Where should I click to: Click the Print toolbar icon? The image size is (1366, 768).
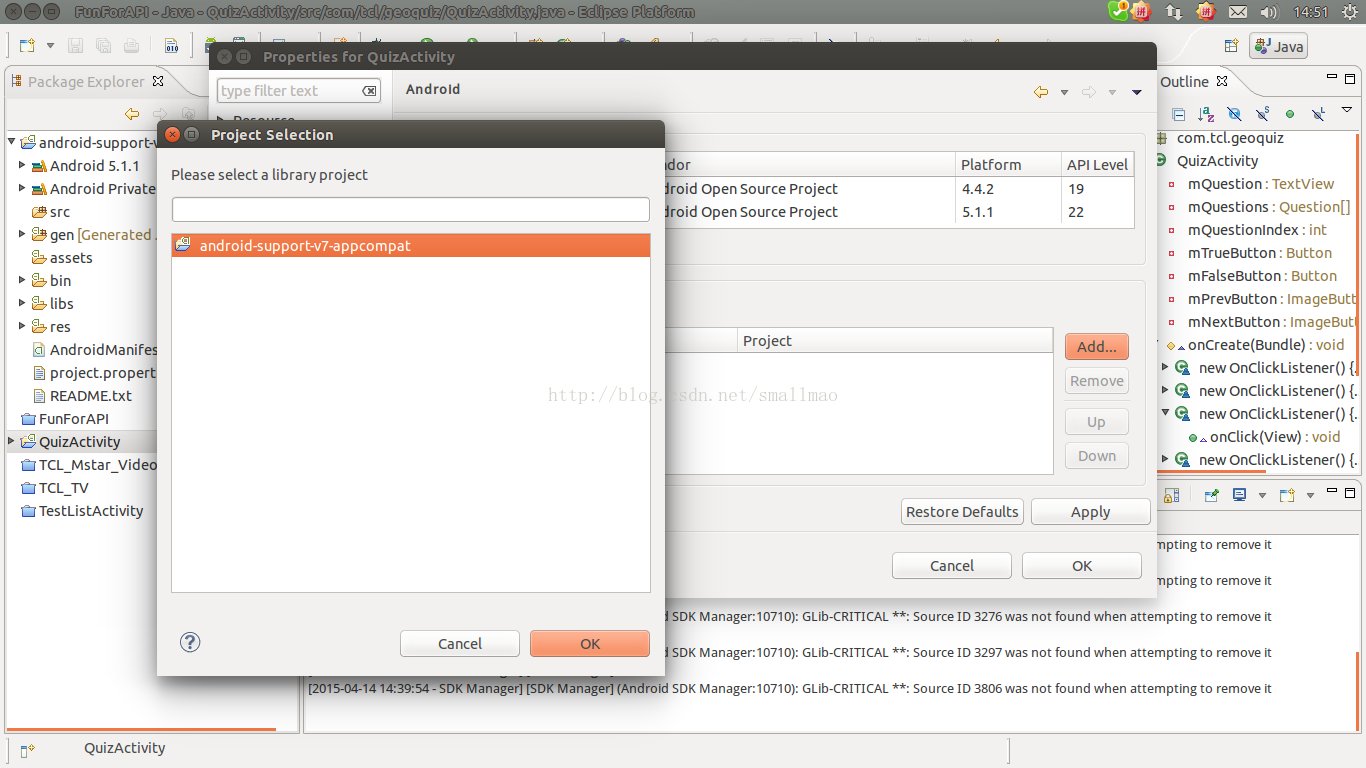click(131, 46)
